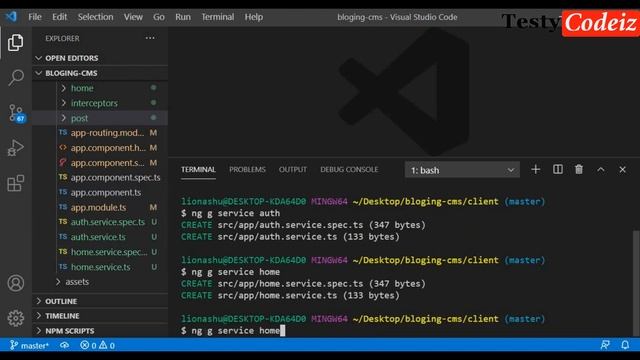This screenshot has width=640, height=360.
Task: Open auth.service.spec.ts file
Action: click(x=100, y=222)
